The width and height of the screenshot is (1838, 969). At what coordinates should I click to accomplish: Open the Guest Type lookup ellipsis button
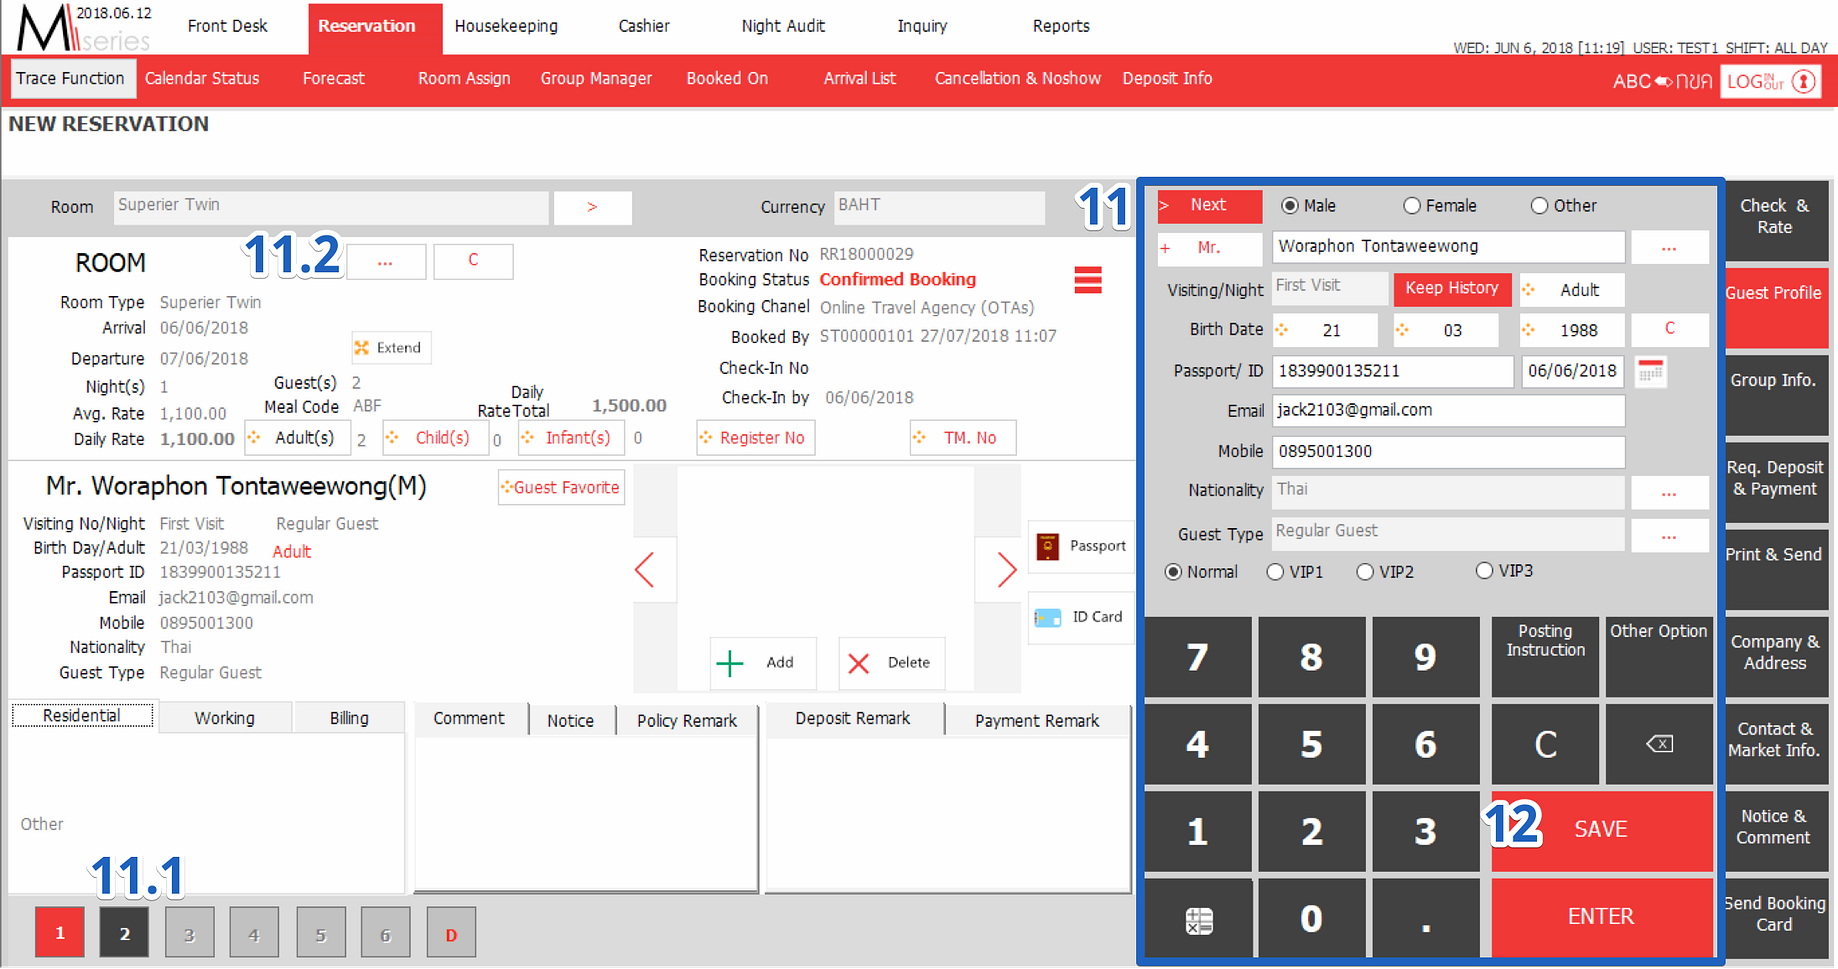coord(1669,535)
